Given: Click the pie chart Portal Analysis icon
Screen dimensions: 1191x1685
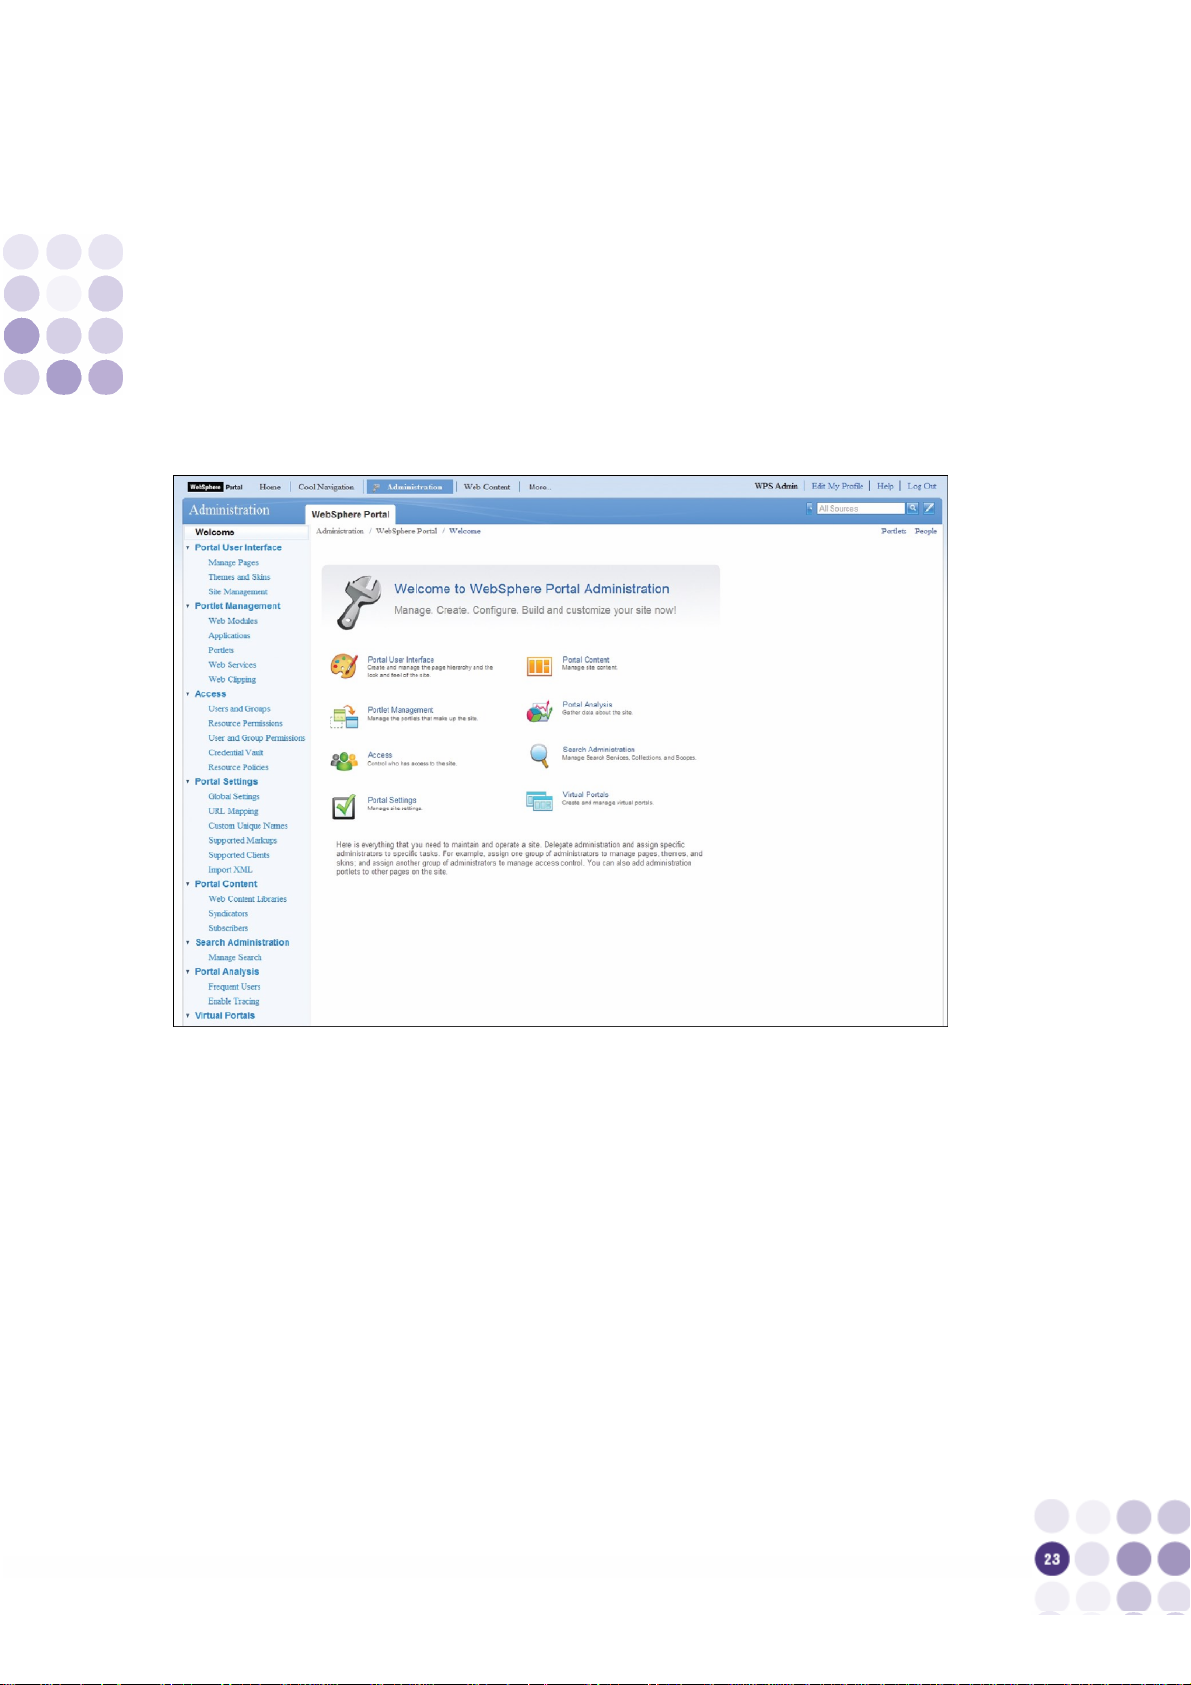Looking at the screenshot, I should point(540,711).
